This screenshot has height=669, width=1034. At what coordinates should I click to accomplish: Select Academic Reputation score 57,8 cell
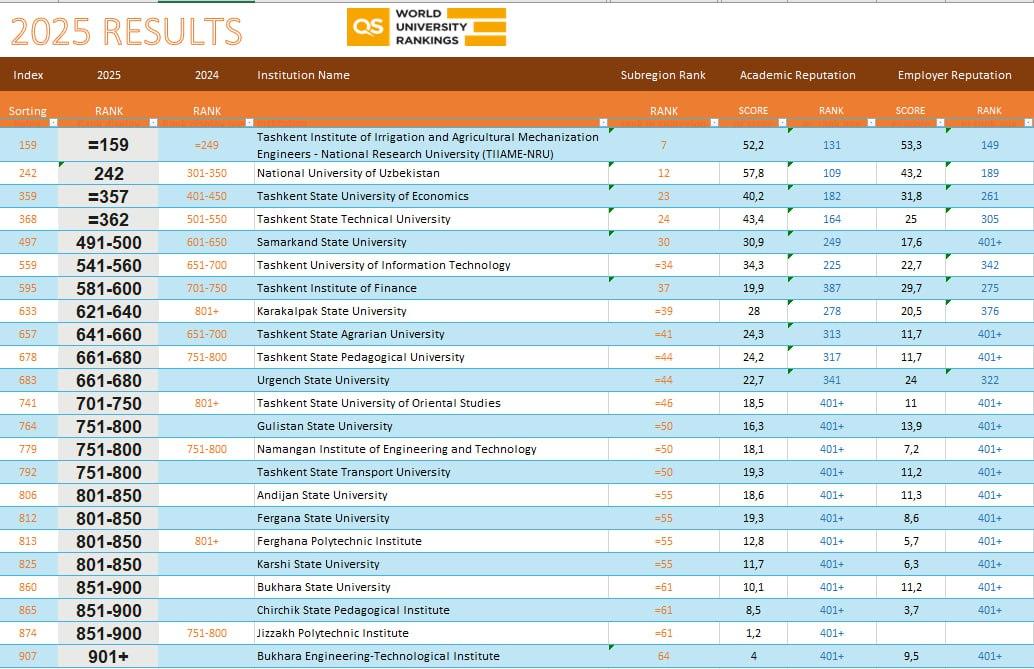[753, 173]
